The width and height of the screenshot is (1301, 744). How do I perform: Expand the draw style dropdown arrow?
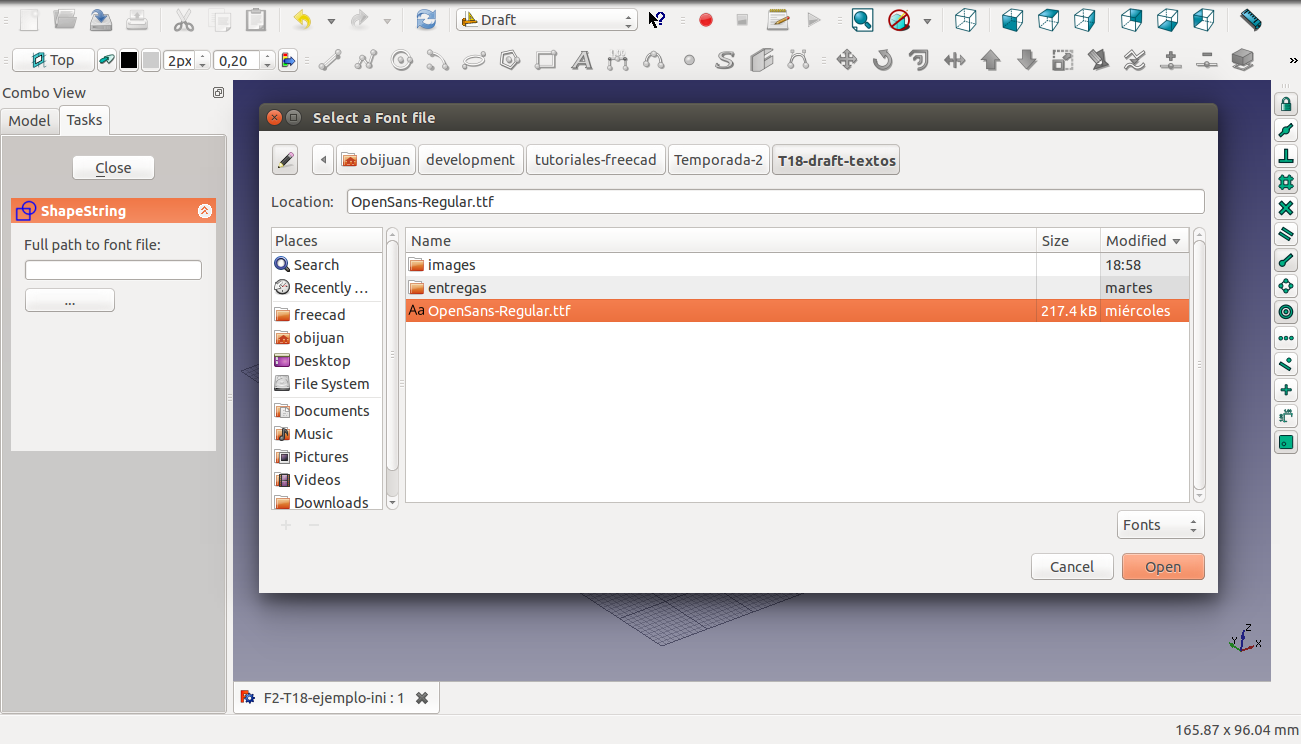[x=927, y=21]
